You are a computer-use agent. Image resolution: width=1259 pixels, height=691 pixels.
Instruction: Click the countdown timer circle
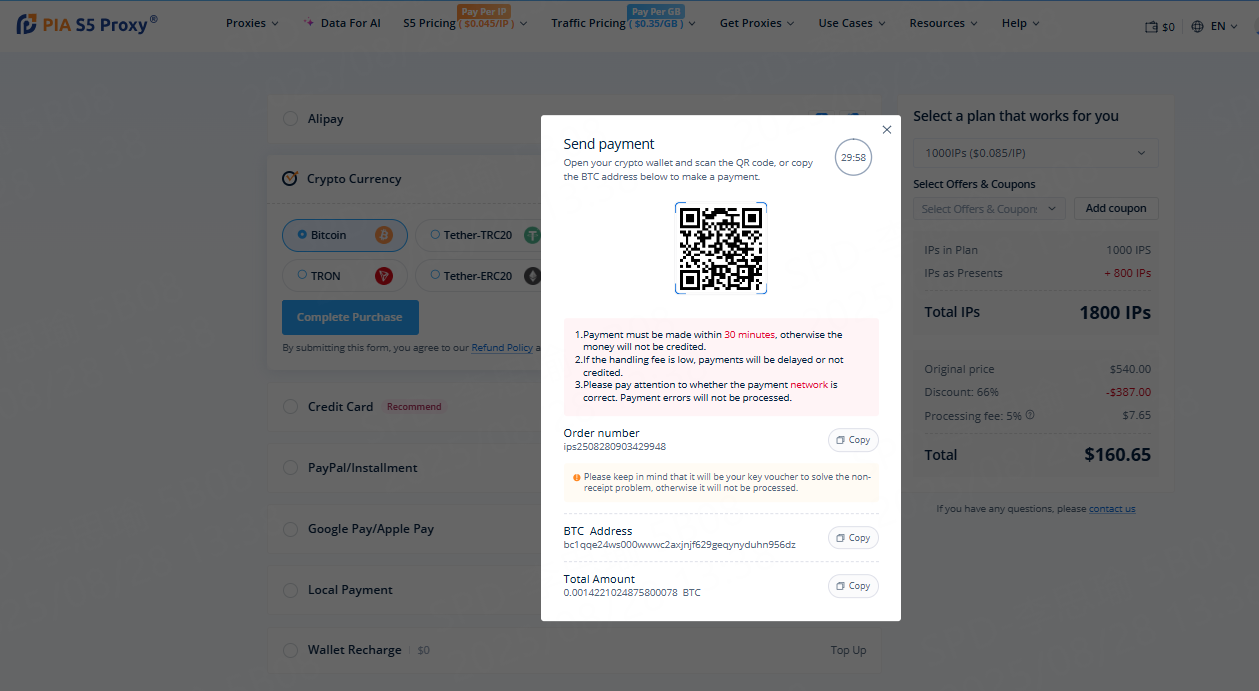pos(853,157)
